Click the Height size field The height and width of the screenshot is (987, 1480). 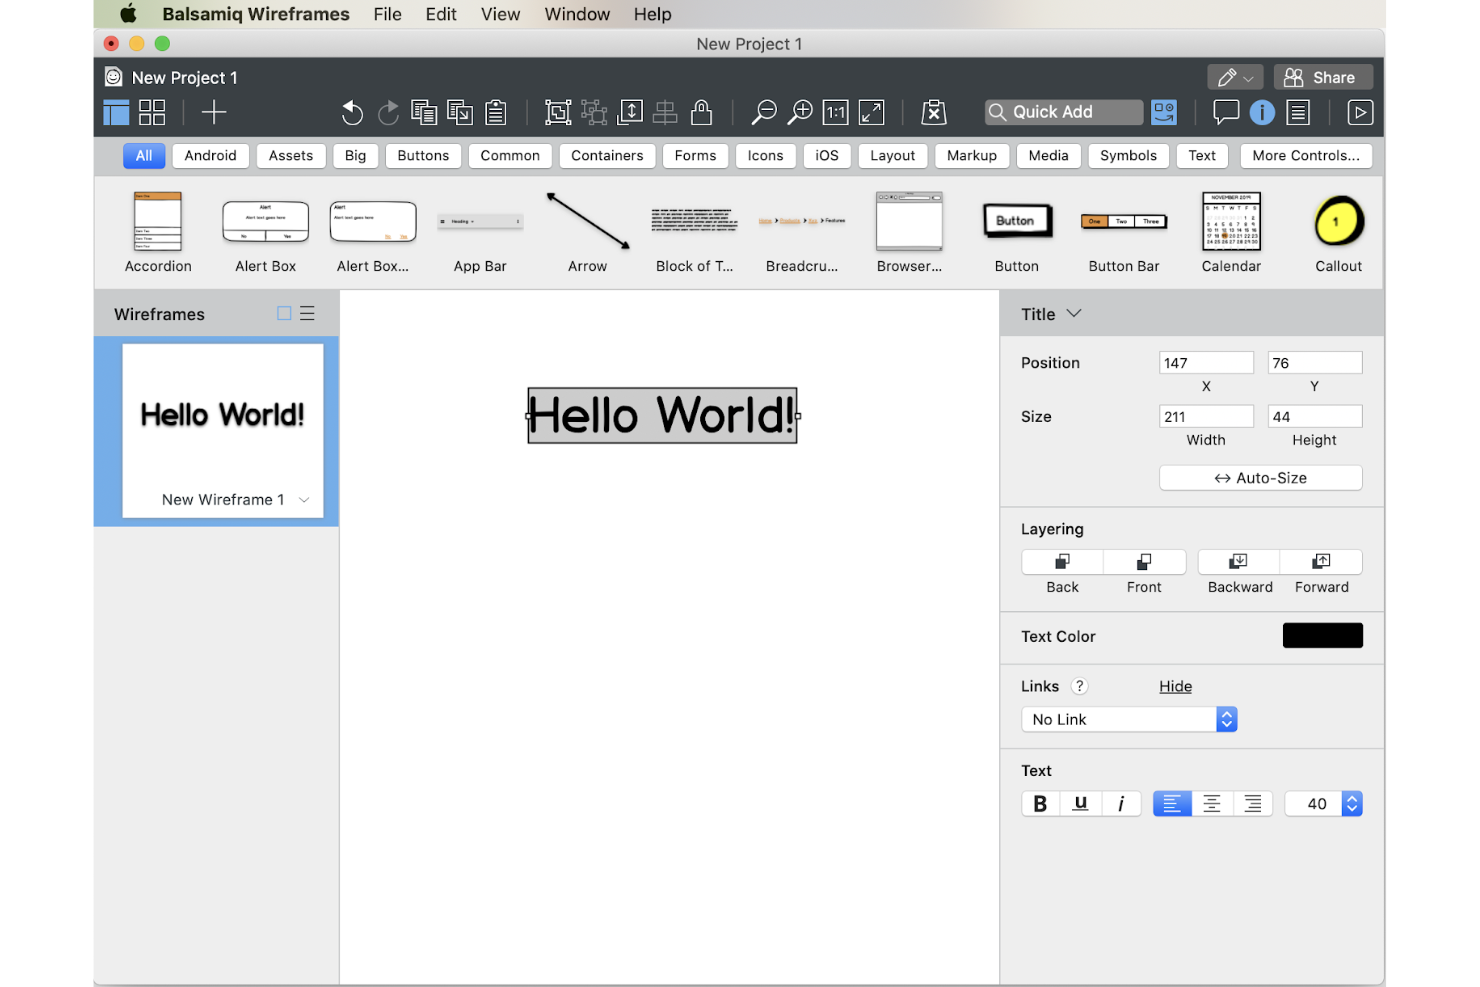pos(1314,416)
